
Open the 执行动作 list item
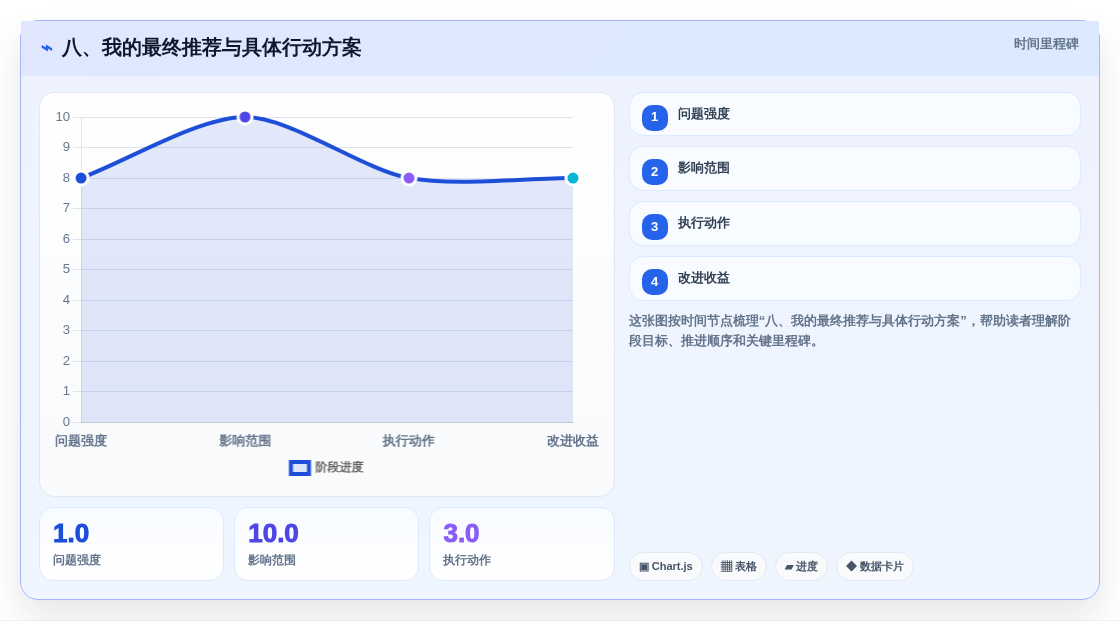[854, 224]
